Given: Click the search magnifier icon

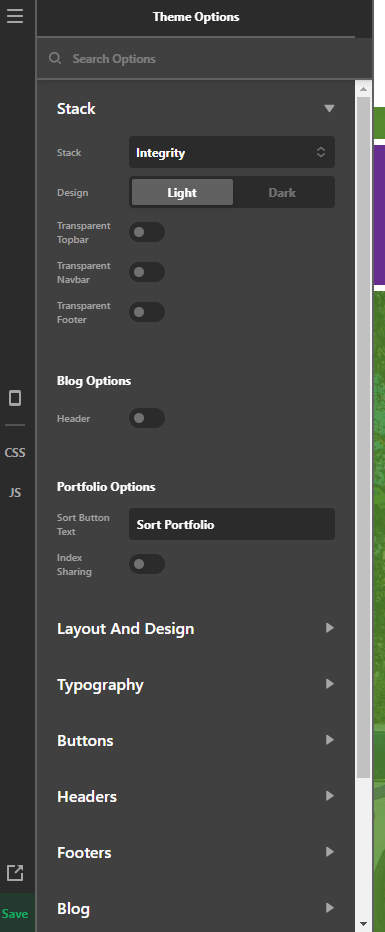Looking at the screenshot, I should (x=55, y=58).
